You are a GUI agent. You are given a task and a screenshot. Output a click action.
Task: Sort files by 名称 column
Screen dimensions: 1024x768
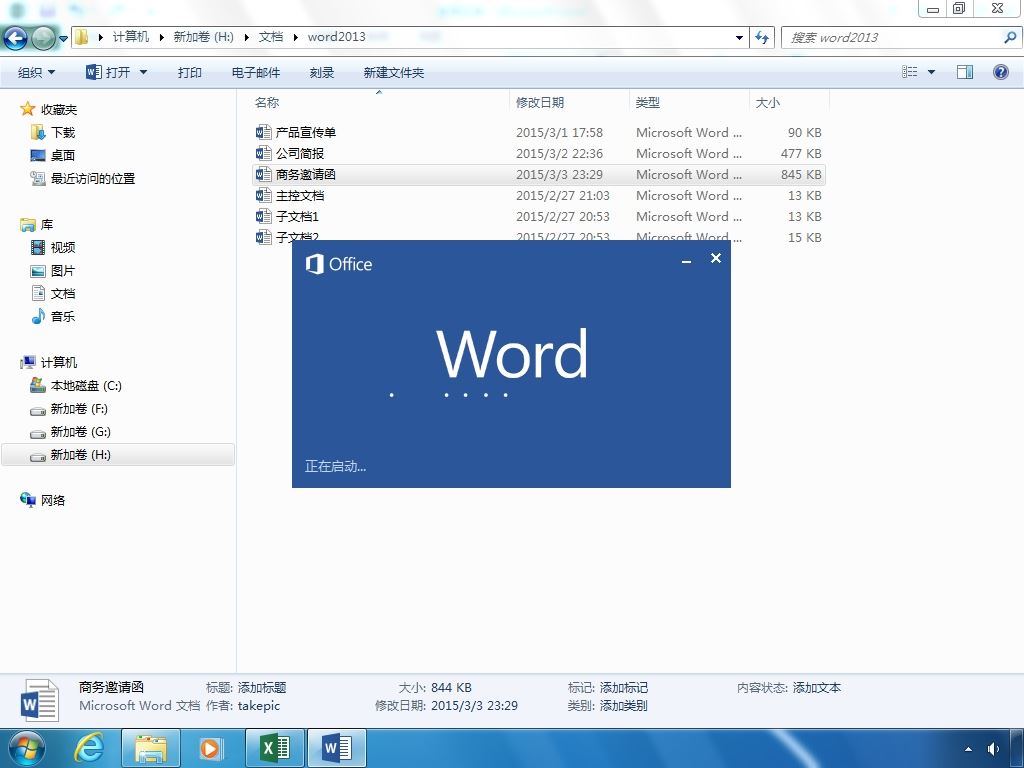[x=267, y=103]
